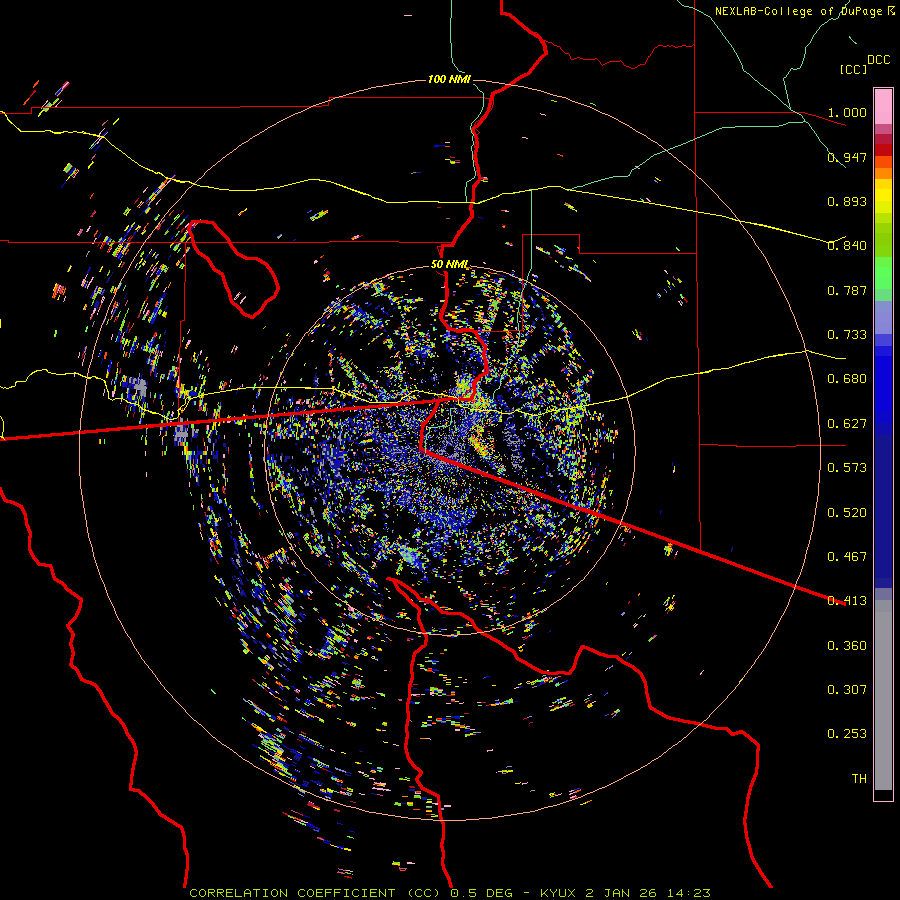Click the pink top segment of color bar
The width and height of the screenshot is (900, 900).
pyautogui.click(x=883, y=106)
